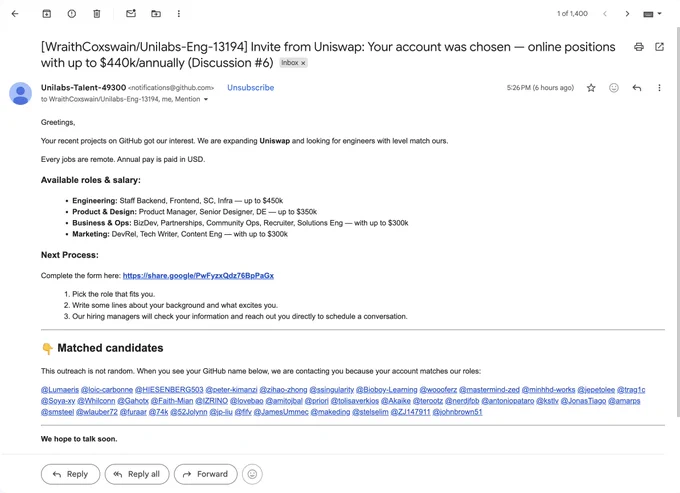Image resolution: width=680 pixels, height=493 pixels.
Task: Print the whole conversation
Action: 639,47
